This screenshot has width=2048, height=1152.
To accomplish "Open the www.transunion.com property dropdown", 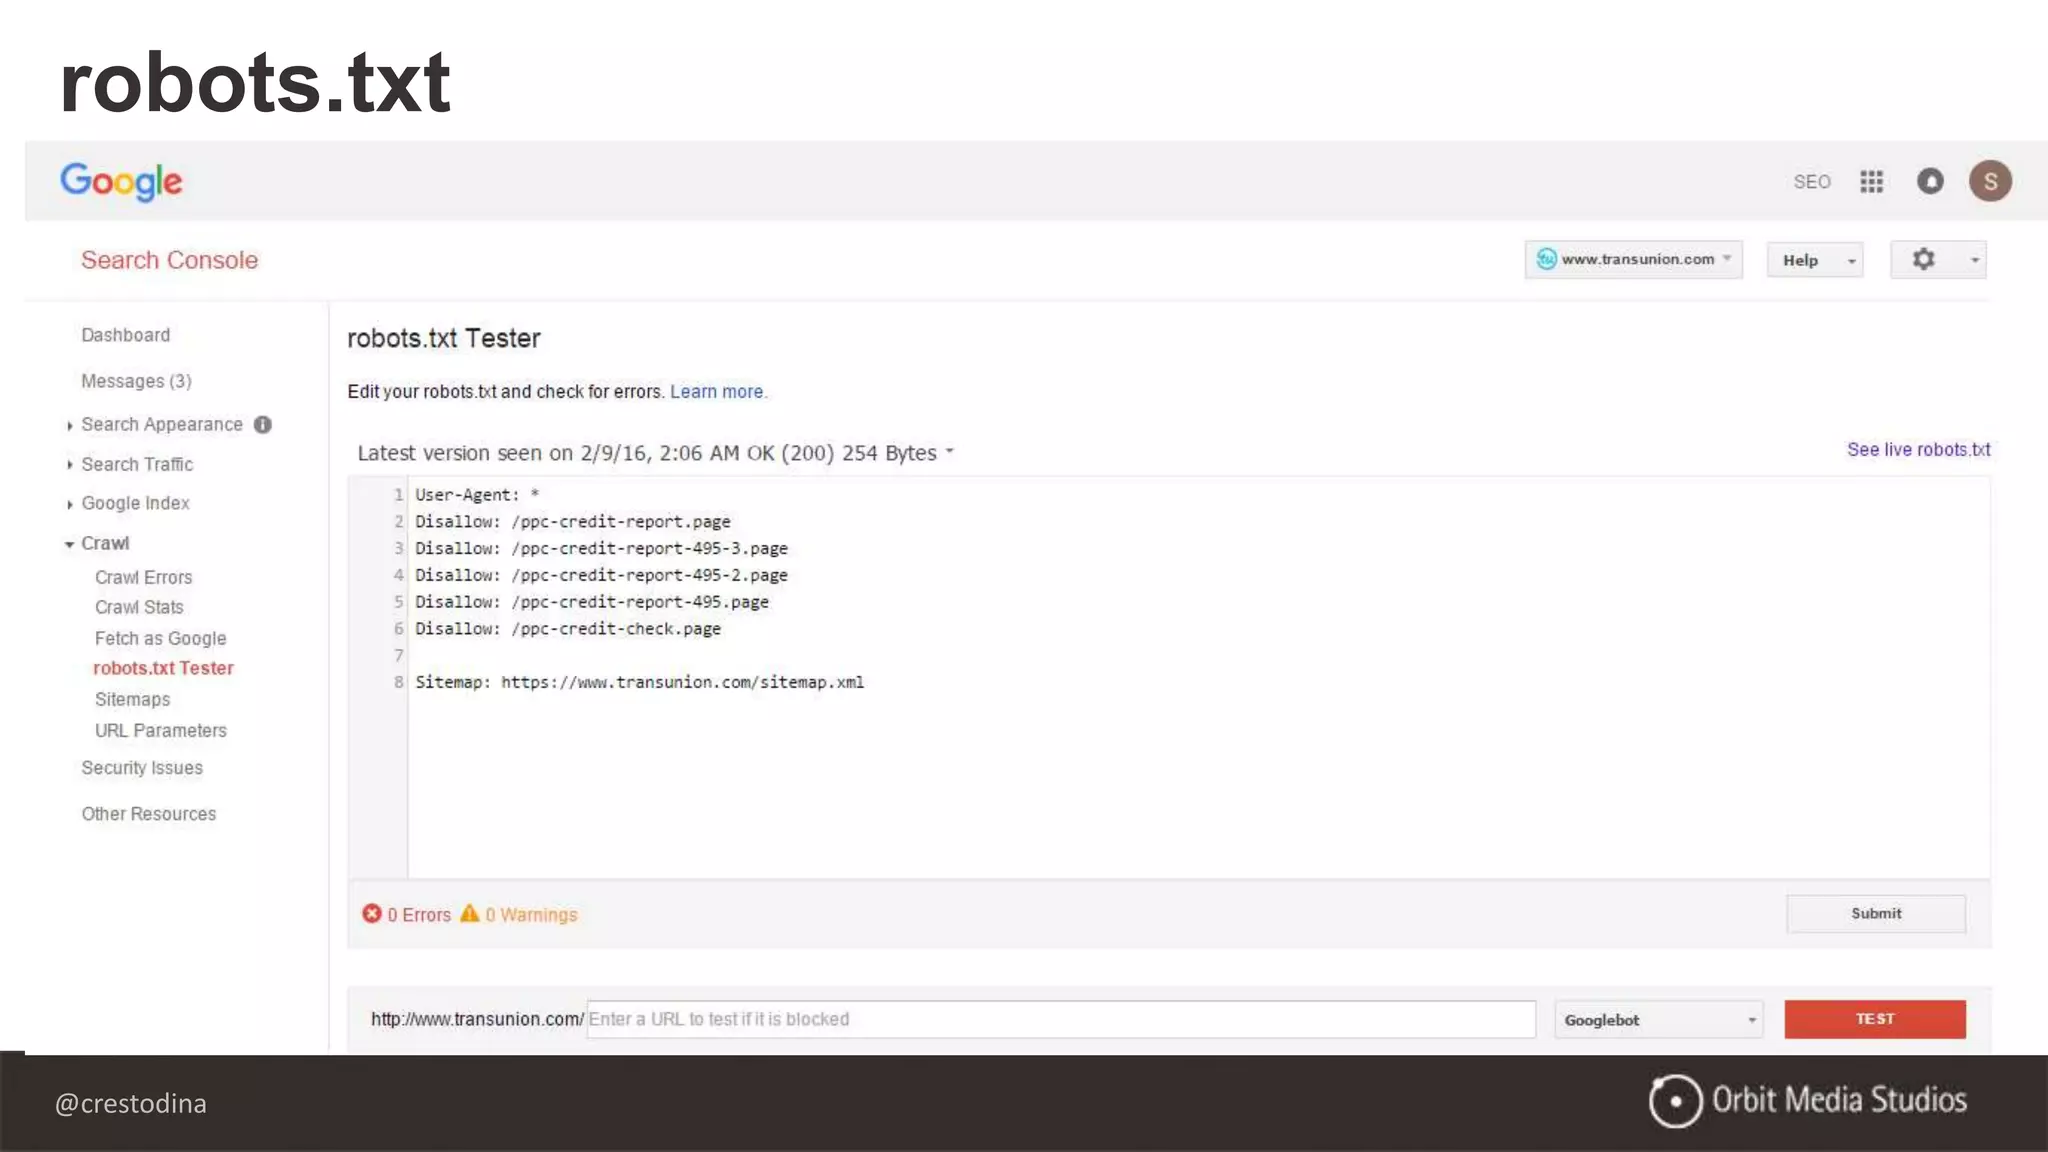I will 1633,259.
